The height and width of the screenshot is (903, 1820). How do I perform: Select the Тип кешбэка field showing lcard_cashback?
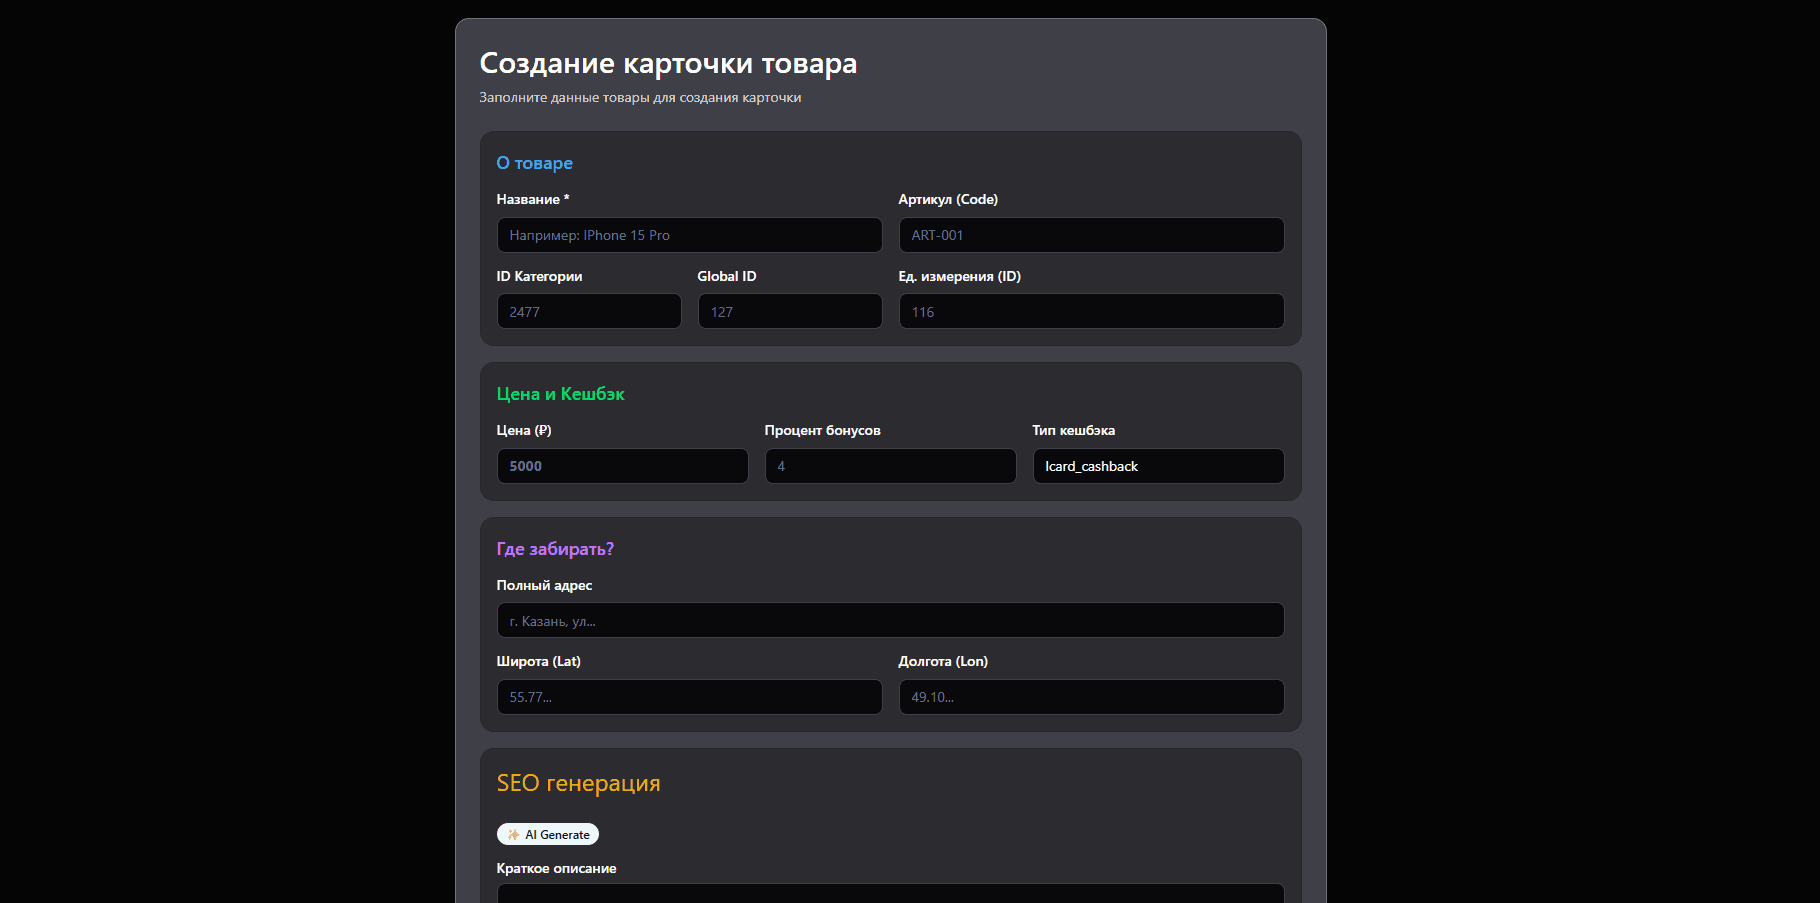tap(1158, 466)
